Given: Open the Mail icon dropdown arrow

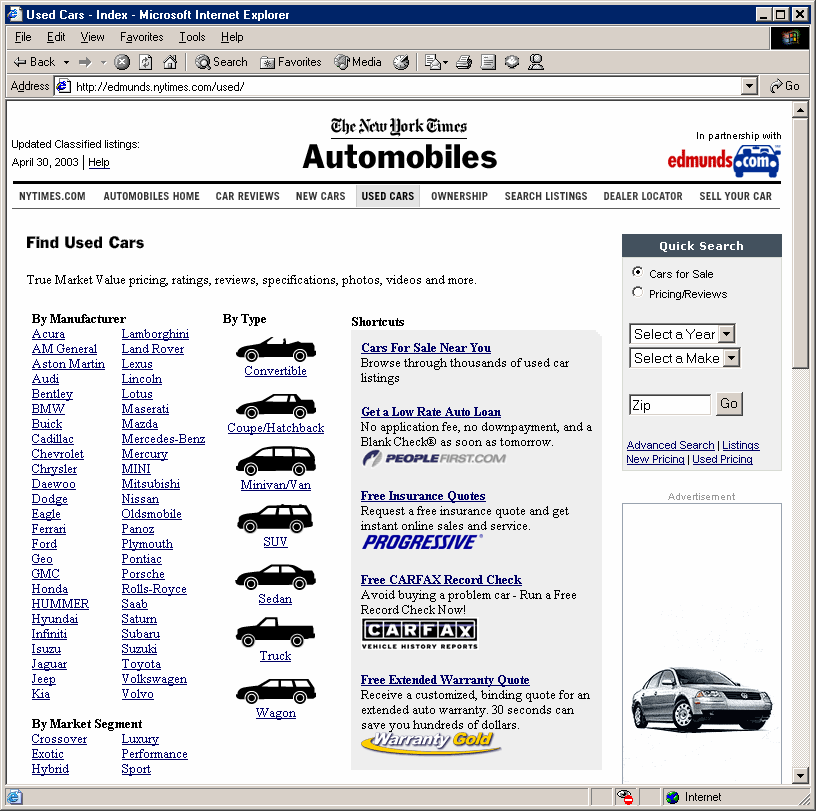Looking at the screenshot, I should coord(445,62).
